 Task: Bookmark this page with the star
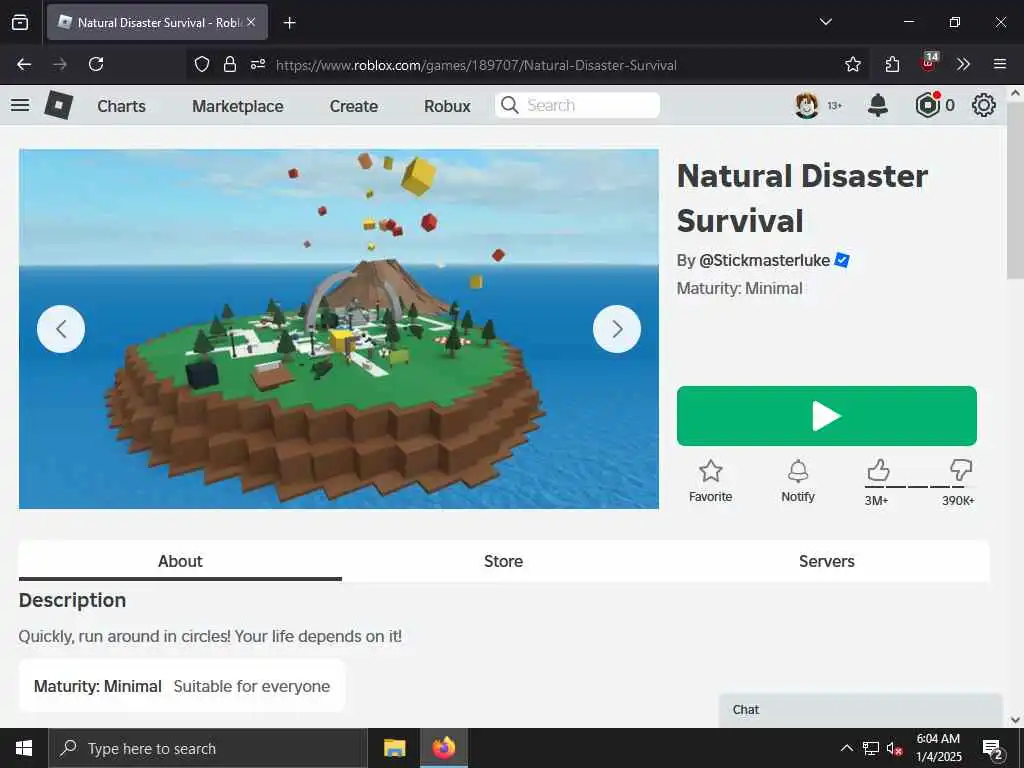853,64
